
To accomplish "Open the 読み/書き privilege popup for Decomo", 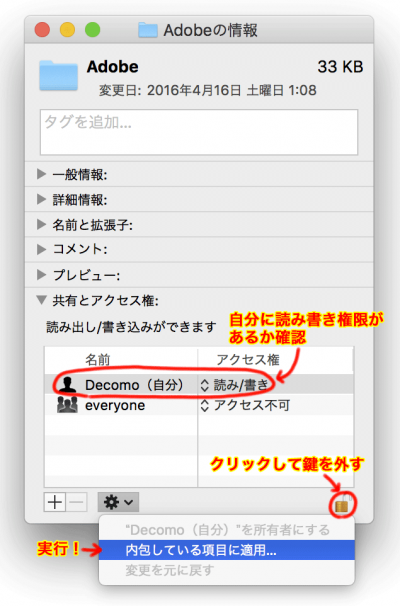I will click(x=234, y=385).
